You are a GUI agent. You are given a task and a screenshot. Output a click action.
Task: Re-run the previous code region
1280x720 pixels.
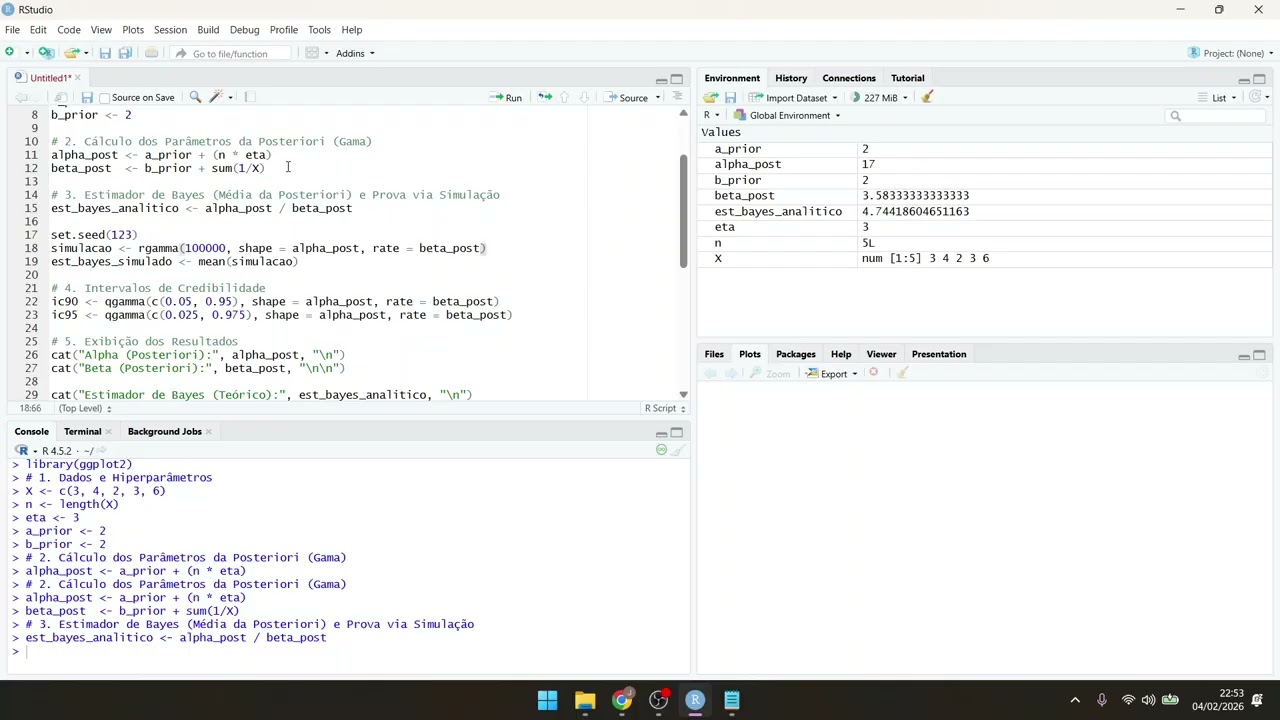pyautogui.click(x=544, y=97)
